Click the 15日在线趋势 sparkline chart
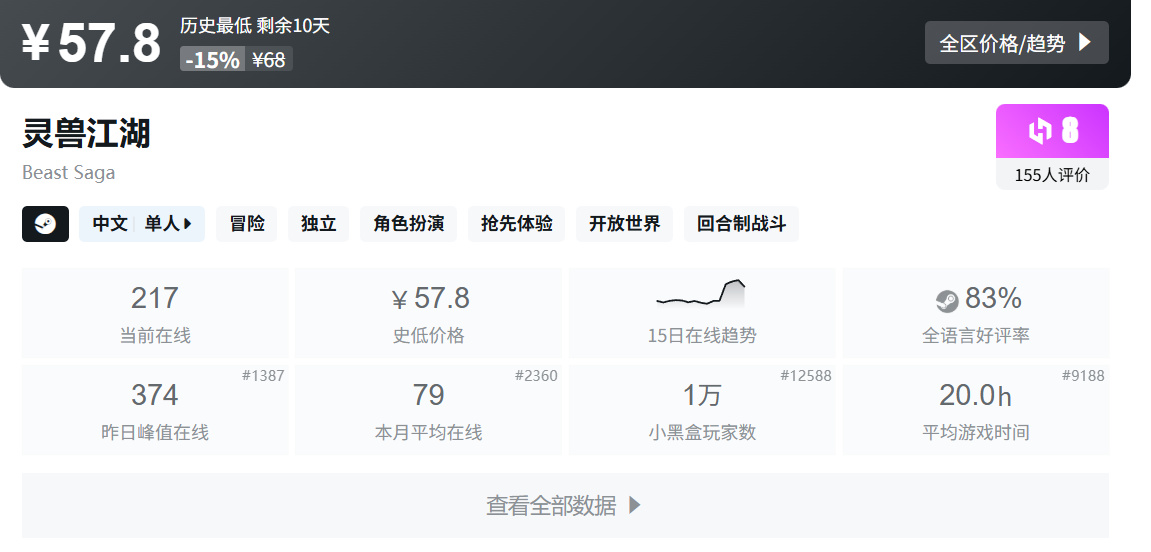The width and height of the screenshot is (1151, 552). (x=701, y=294)
